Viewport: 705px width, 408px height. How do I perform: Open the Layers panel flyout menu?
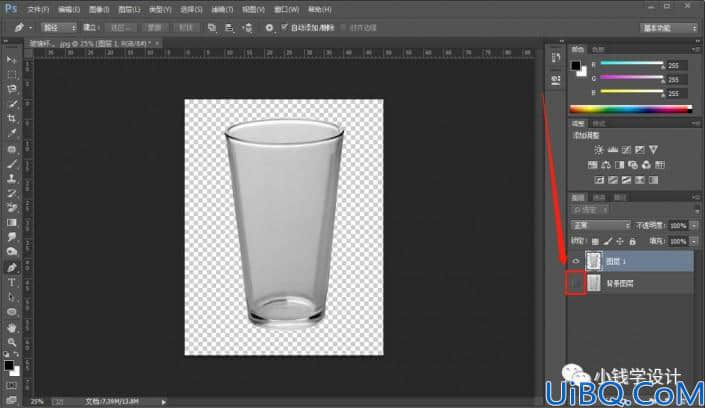[696, 197]
